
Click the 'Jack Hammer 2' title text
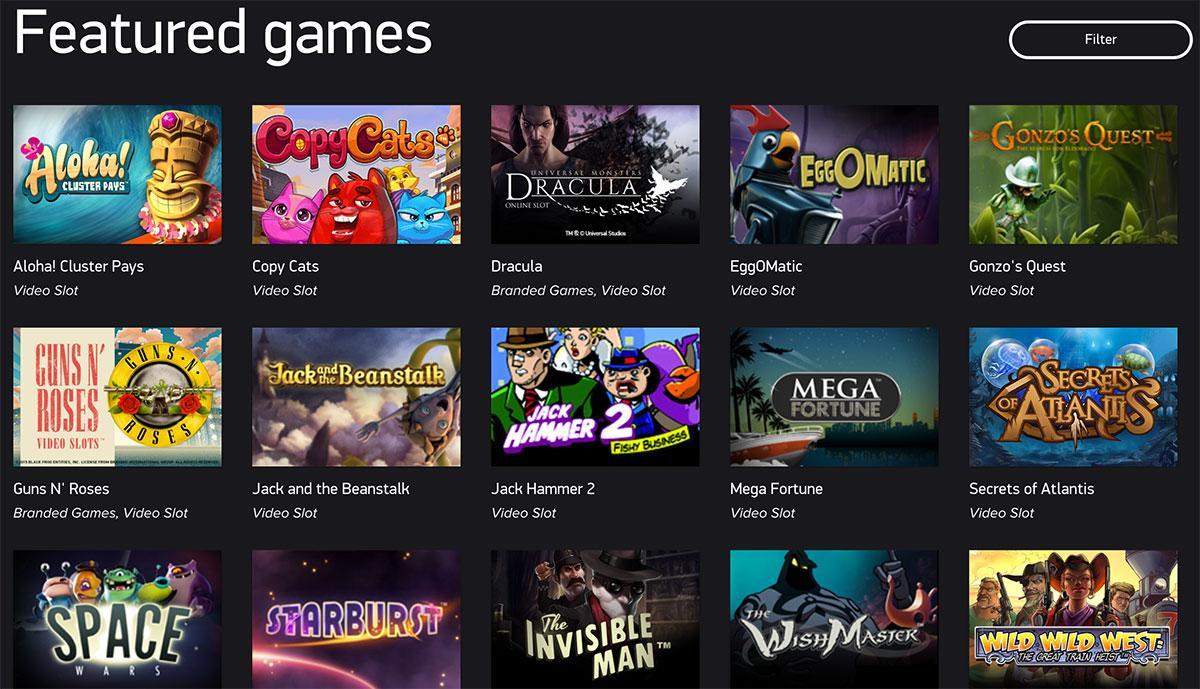click(543, 489)
